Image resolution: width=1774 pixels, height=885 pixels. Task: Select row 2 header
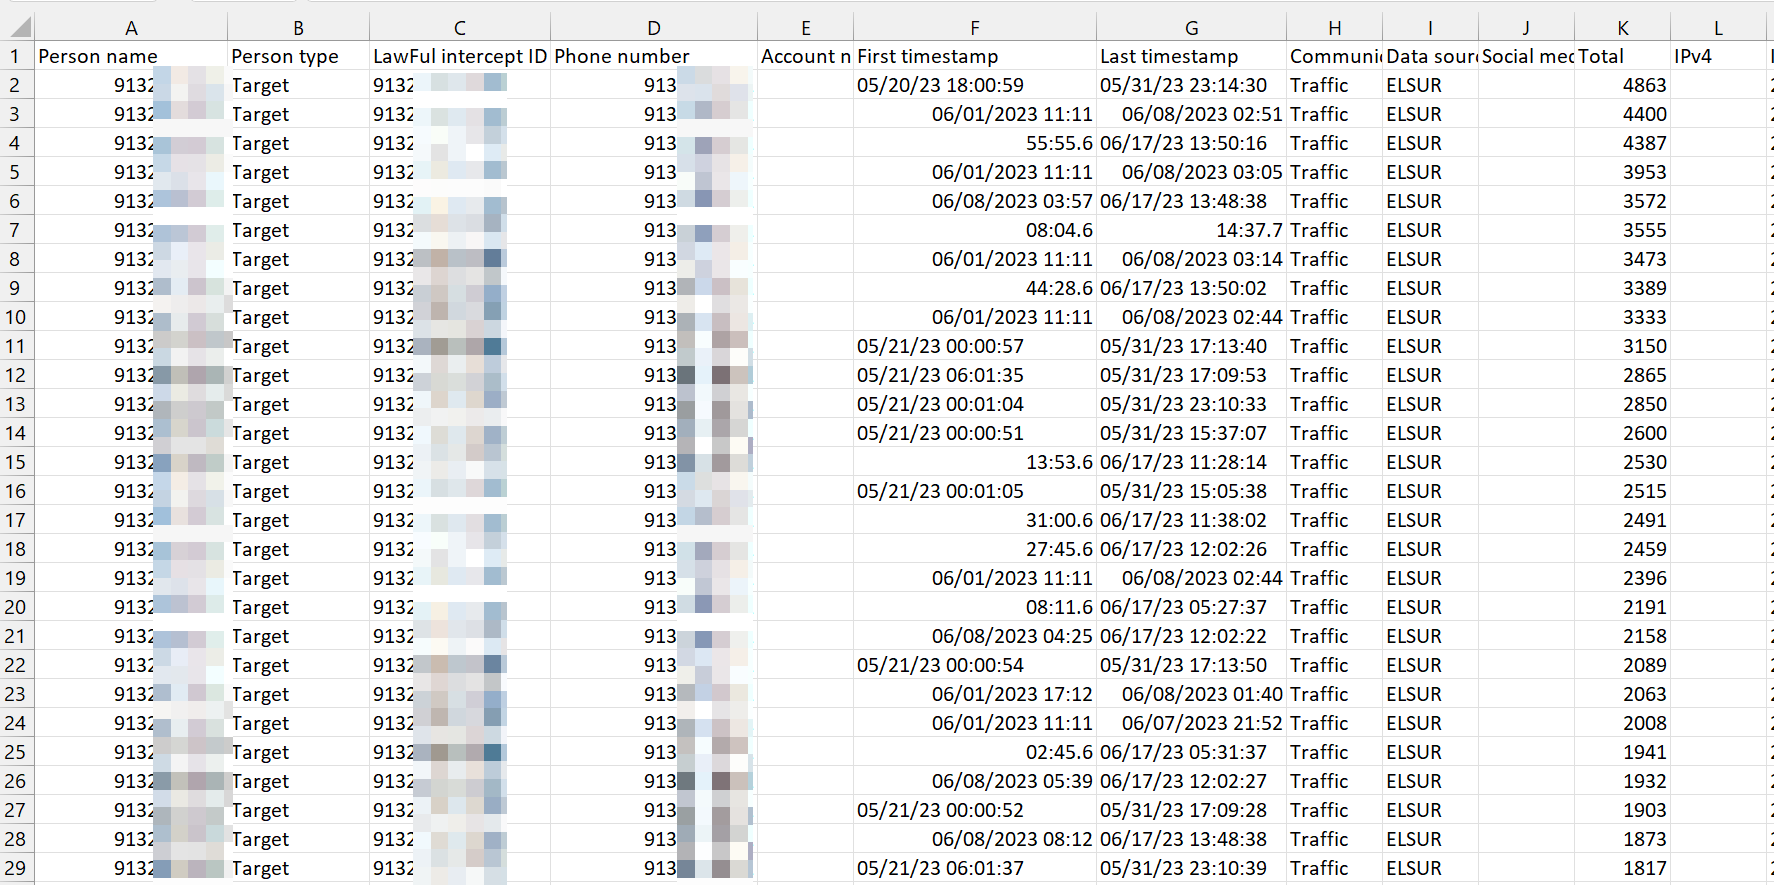16,85
